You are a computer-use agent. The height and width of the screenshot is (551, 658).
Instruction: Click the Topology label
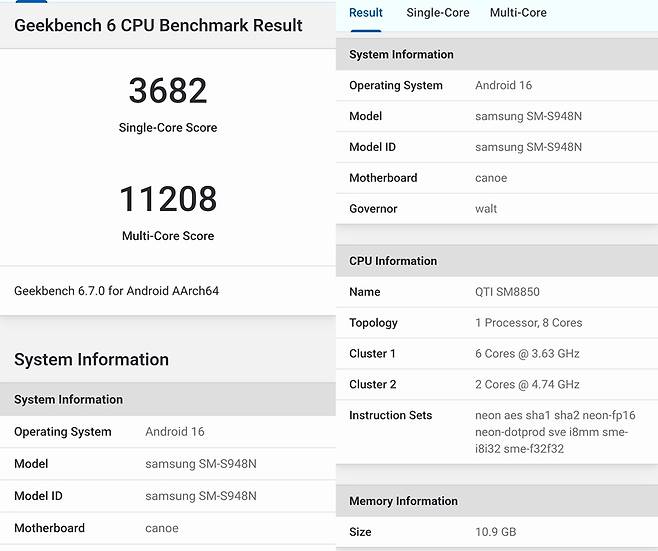[x=373, y=323]
